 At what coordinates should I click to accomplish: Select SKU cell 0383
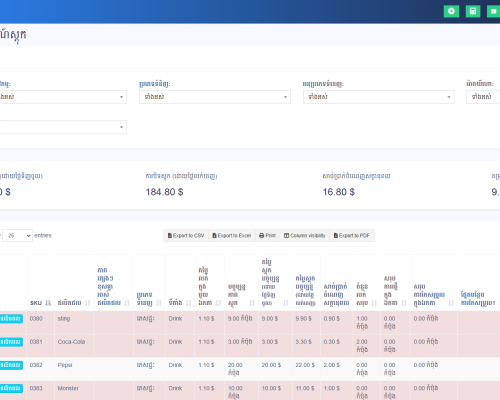[x=36, y=389]
